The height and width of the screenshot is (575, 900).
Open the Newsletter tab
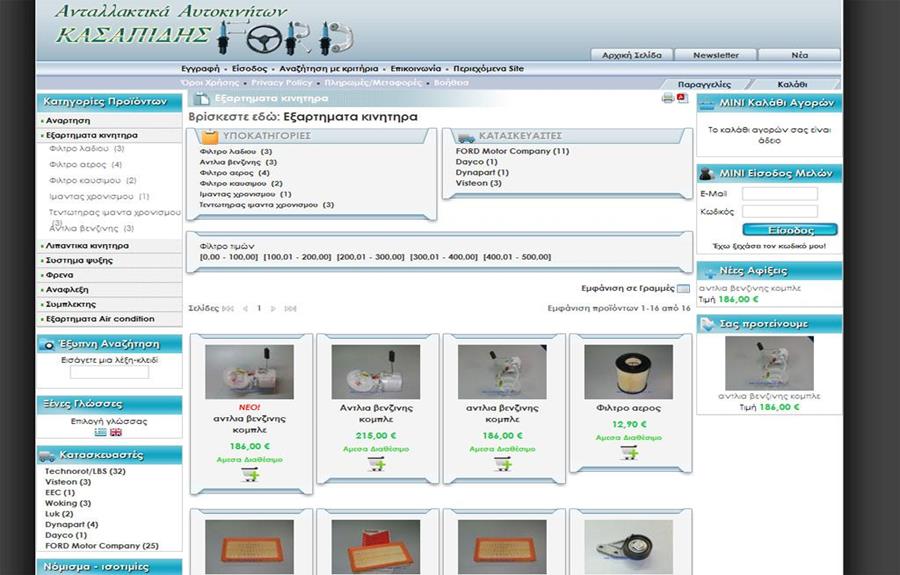point(716,55)
